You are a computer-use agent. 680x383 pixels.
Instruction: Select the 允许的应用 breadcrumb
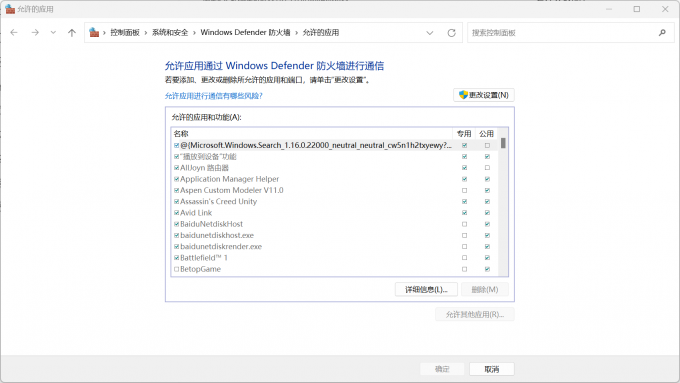(x=321, y=33)
